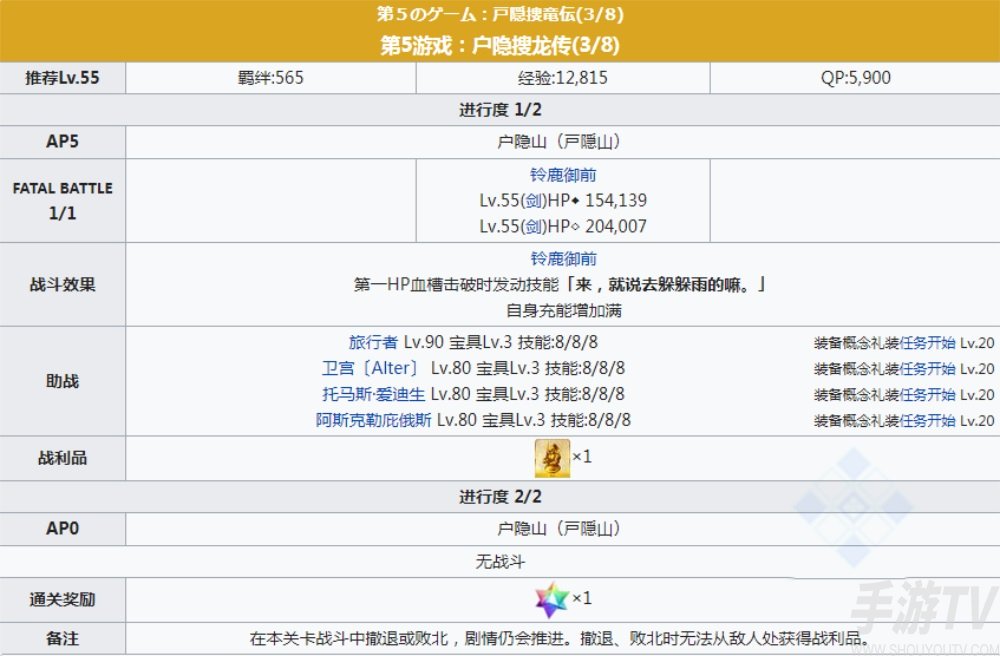Click the retreat note text 在本关卡战斗中撤退或败北
This screenshot has height=656, width=1000.
tap(349, 639)
